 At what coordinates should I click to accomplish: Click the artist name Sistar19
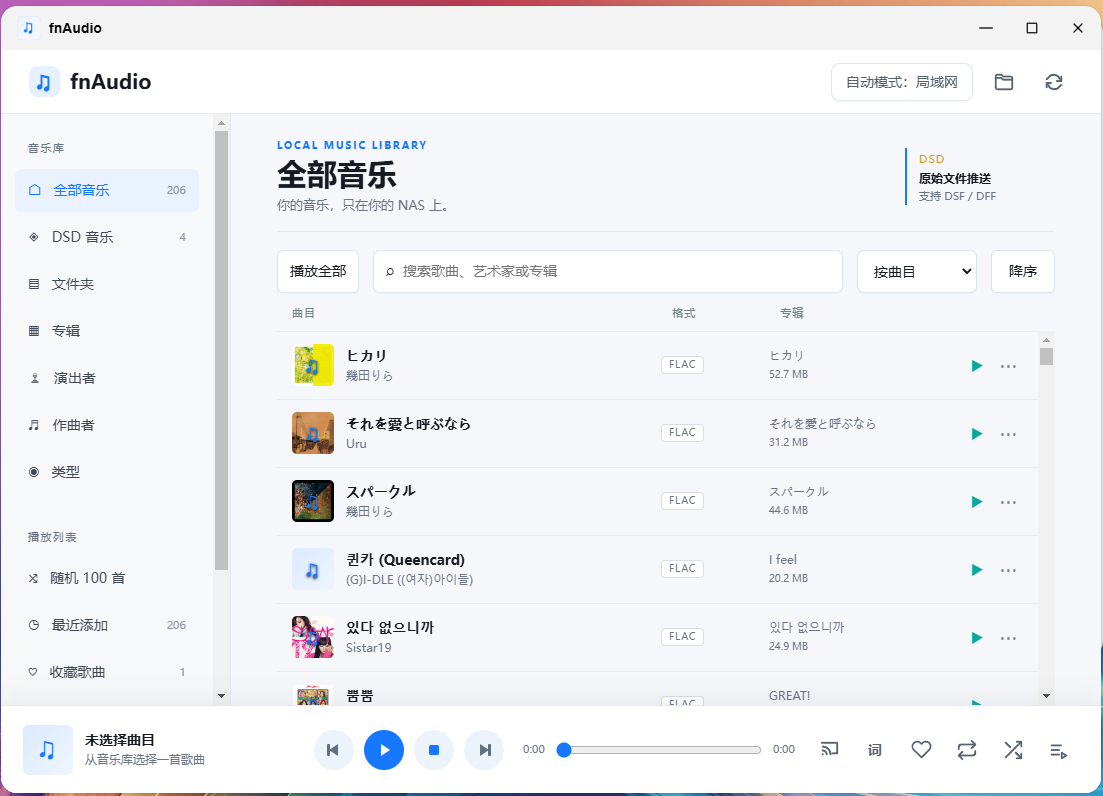pos(369,648)
